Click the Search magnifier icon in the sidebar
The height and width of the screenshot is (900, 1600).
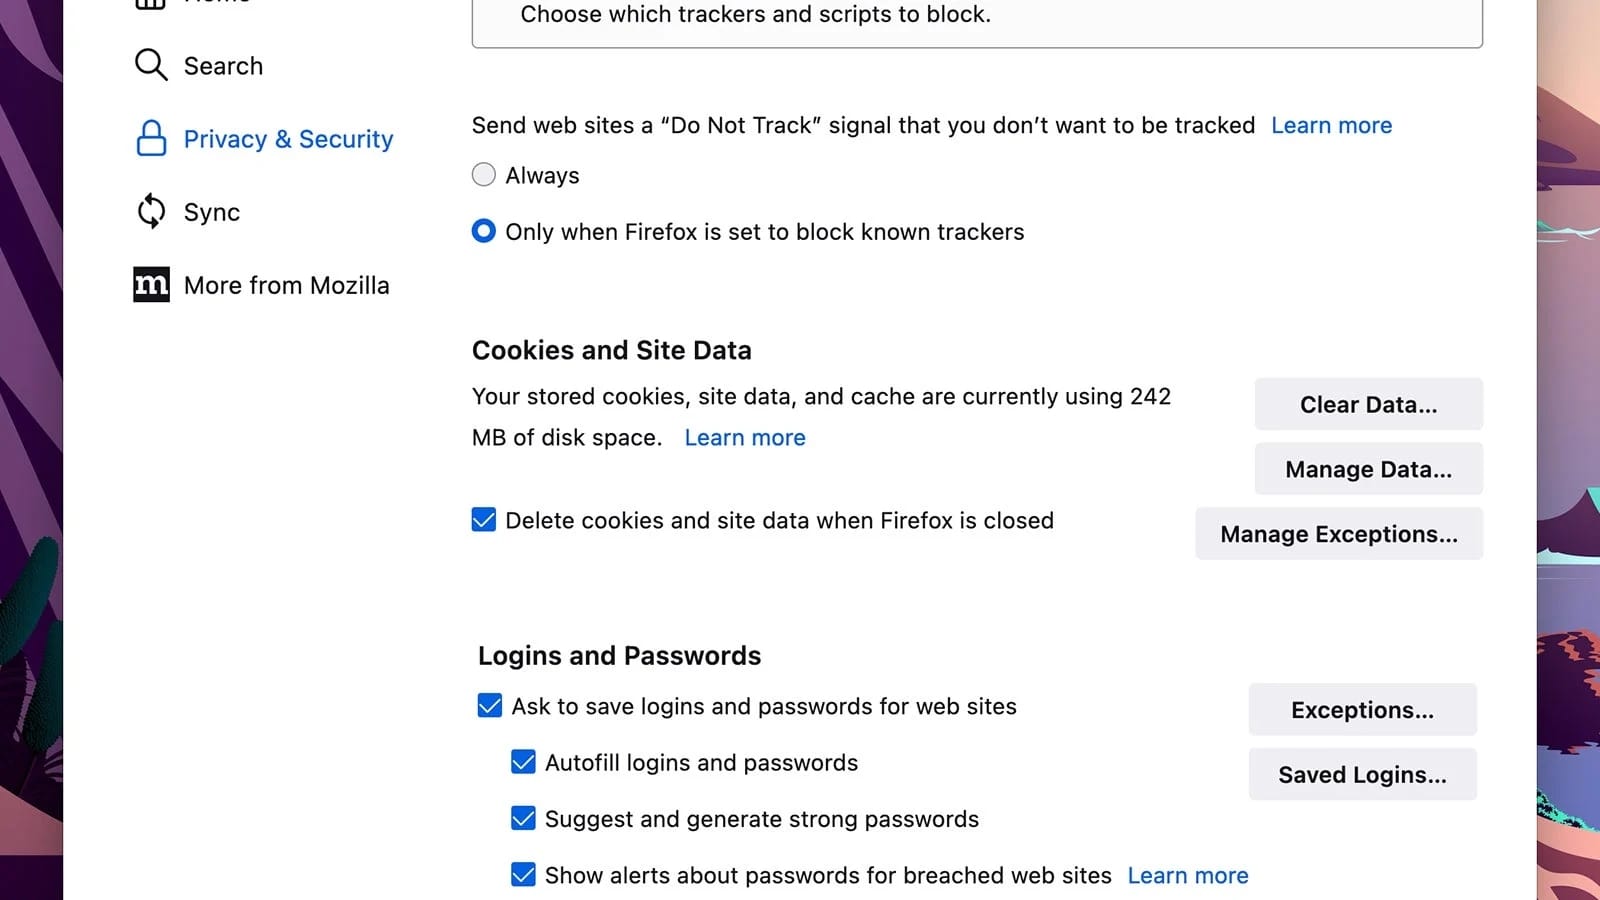150,64
